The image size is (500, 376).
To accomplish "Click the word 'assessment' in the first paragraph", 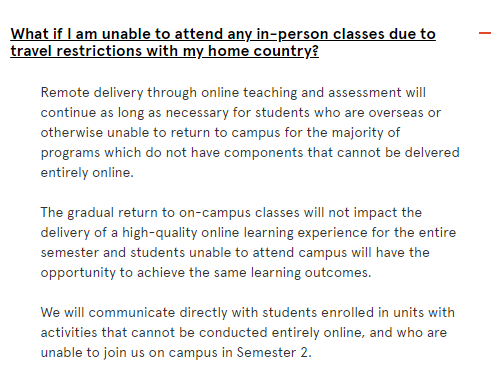I will pos(365,92).
